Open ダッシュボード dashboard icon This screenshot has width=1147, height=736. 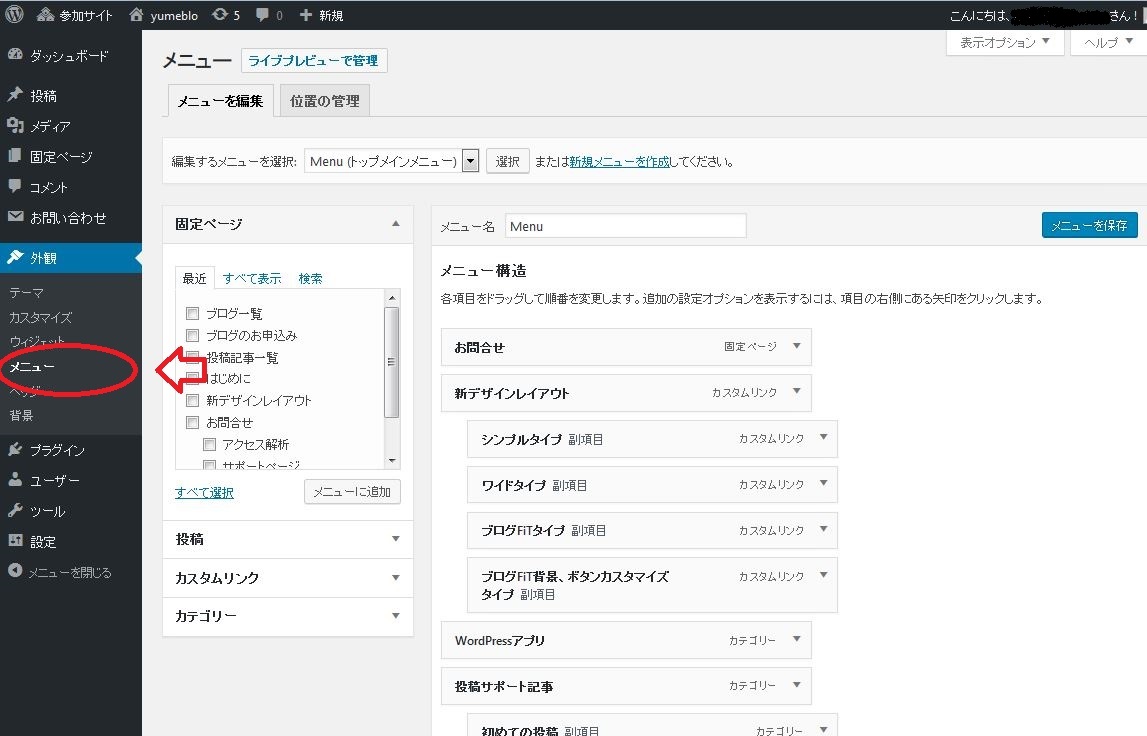point(15,55)
